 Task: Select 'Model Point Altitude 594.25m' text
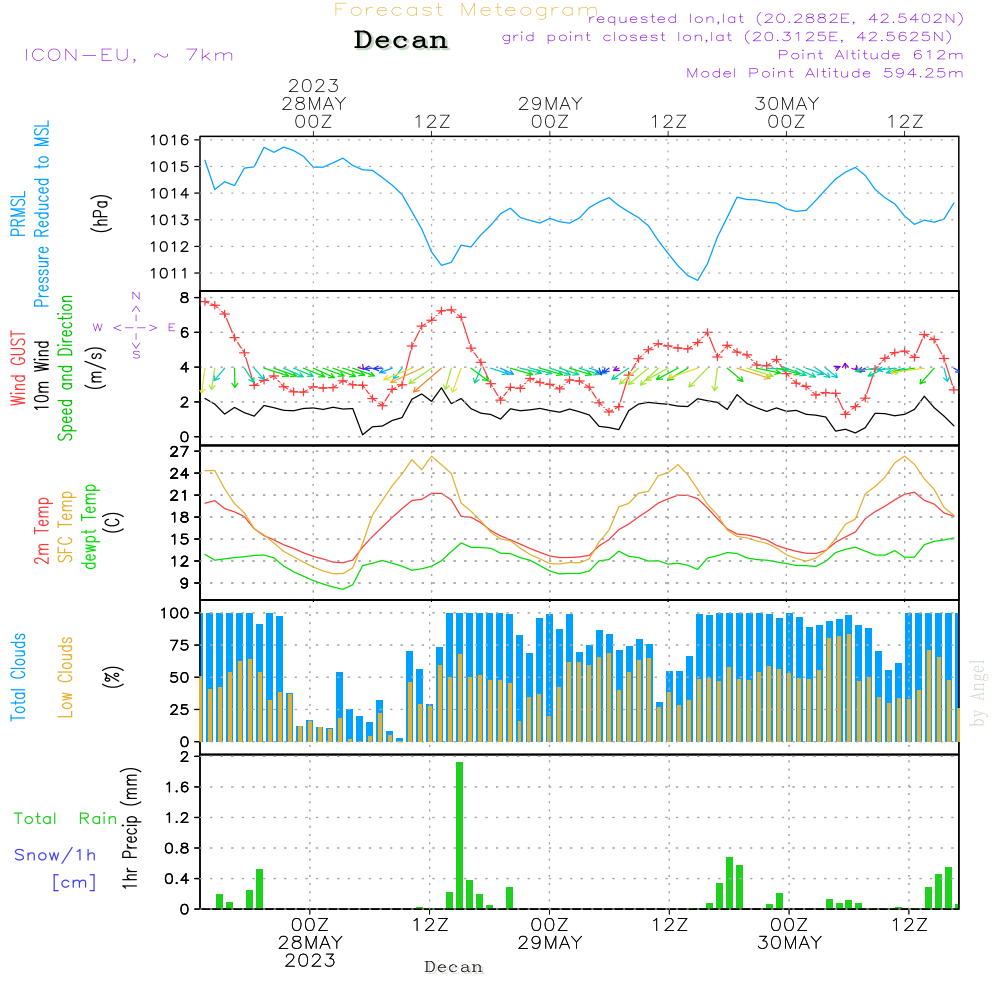tap(825, 73)
